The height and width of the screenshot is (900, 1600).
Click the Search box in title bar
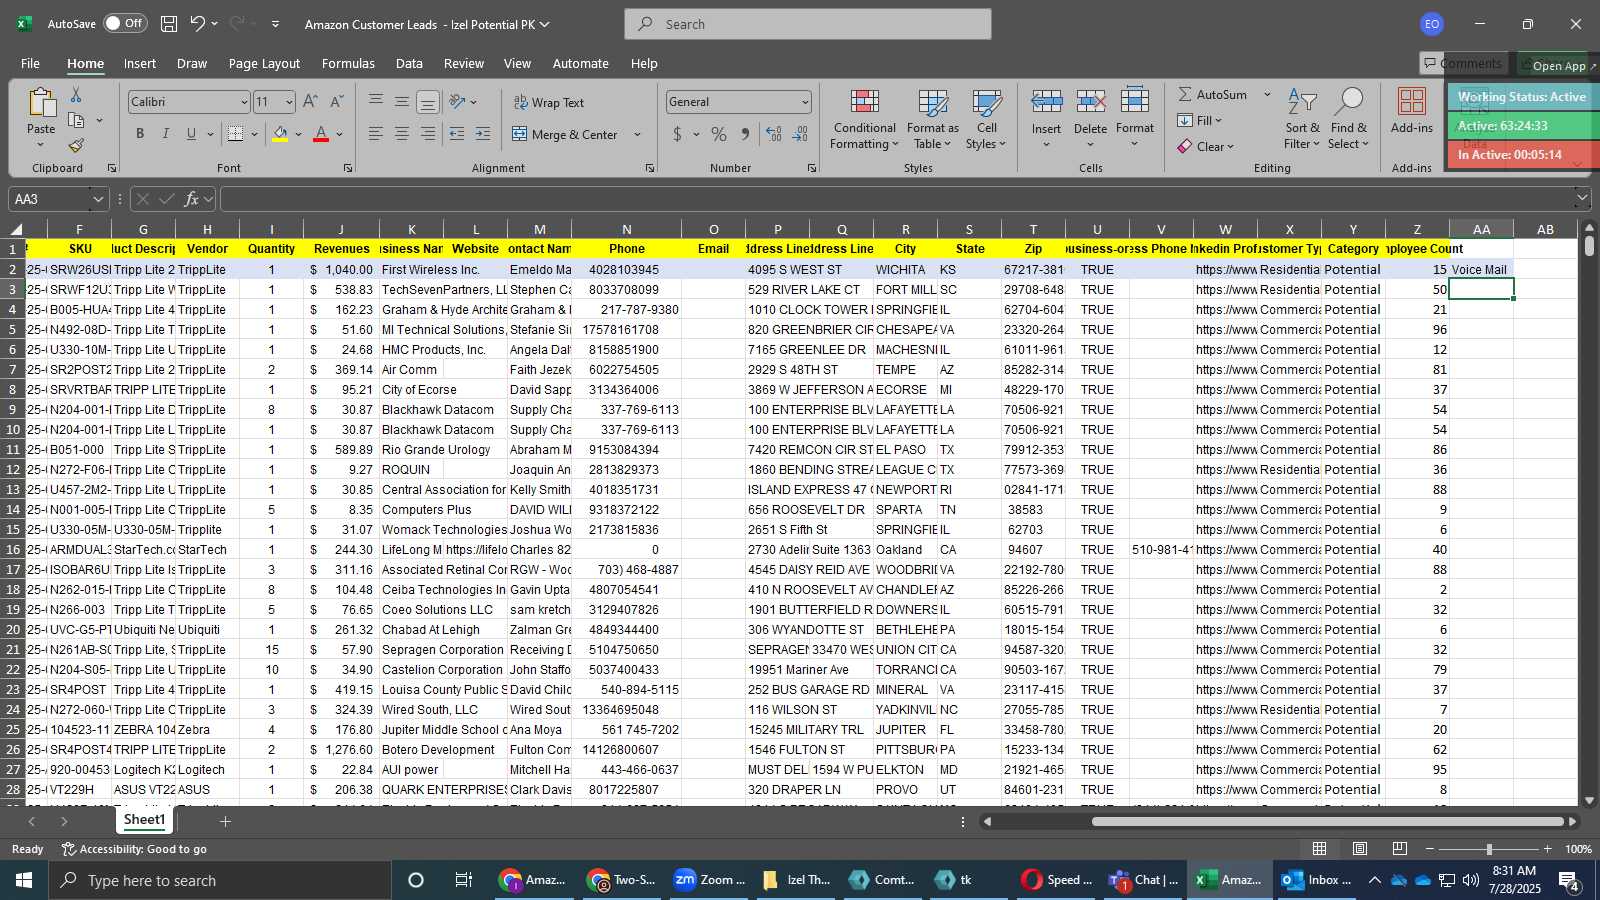point(808,24)
